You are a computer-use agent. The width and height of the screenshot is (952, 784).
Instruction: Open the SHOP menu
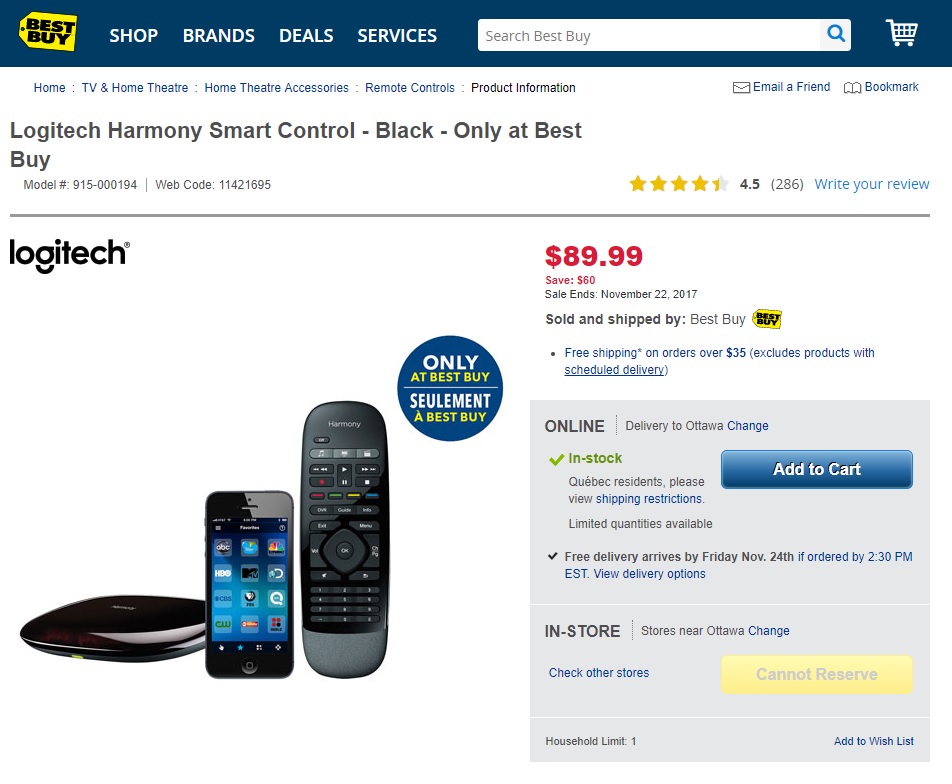pyautogui.click(x=133, y=35)
